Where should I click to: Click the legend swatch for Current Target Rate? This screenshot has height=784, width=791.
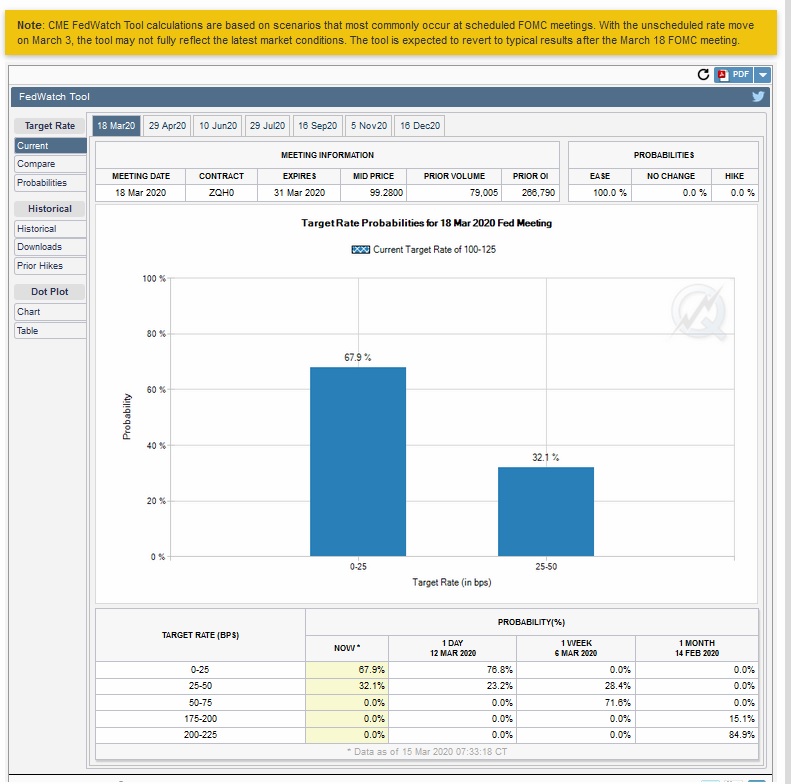(360, 250)
